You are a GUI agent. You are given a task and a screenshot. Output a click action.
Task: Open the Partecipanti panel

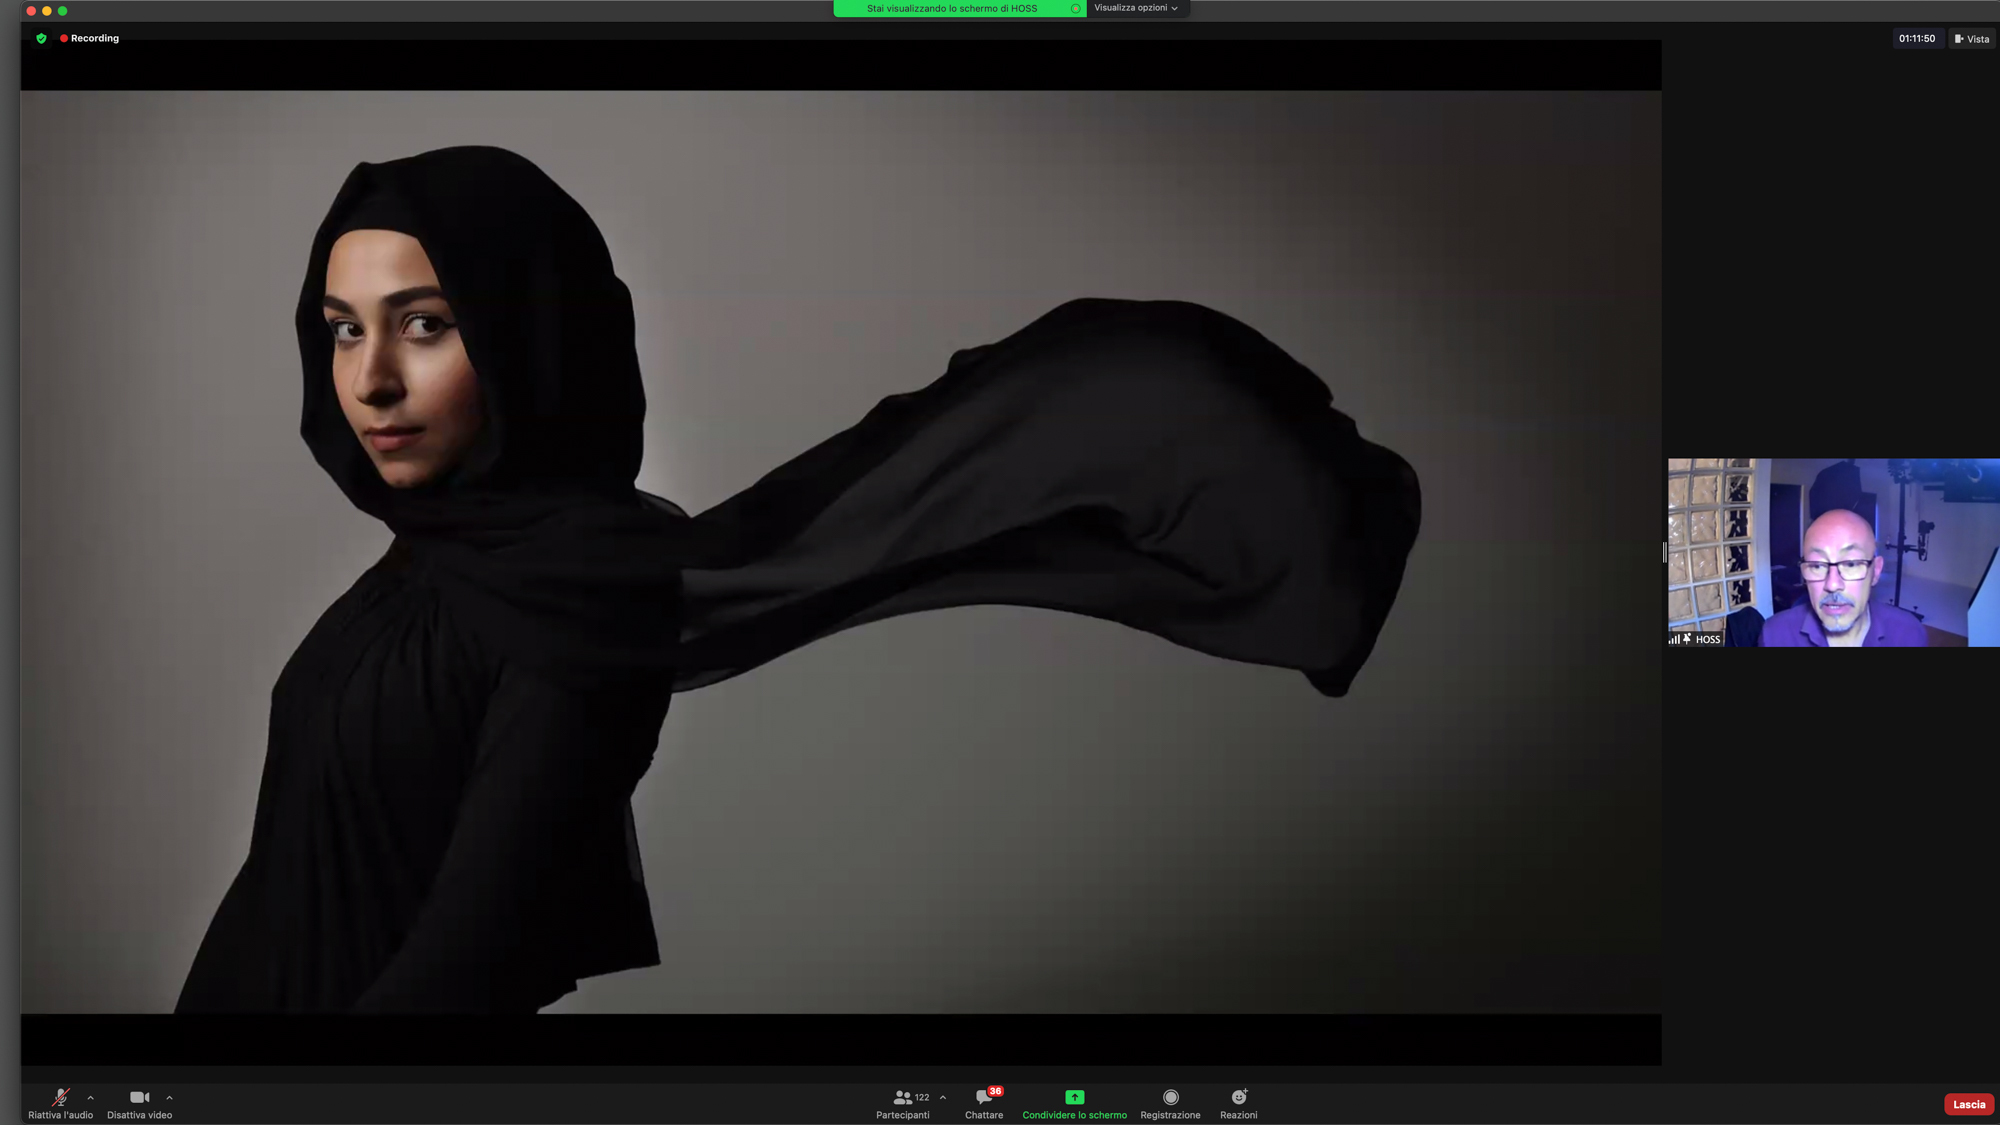pyautogui.click(x=903, y=1103)
